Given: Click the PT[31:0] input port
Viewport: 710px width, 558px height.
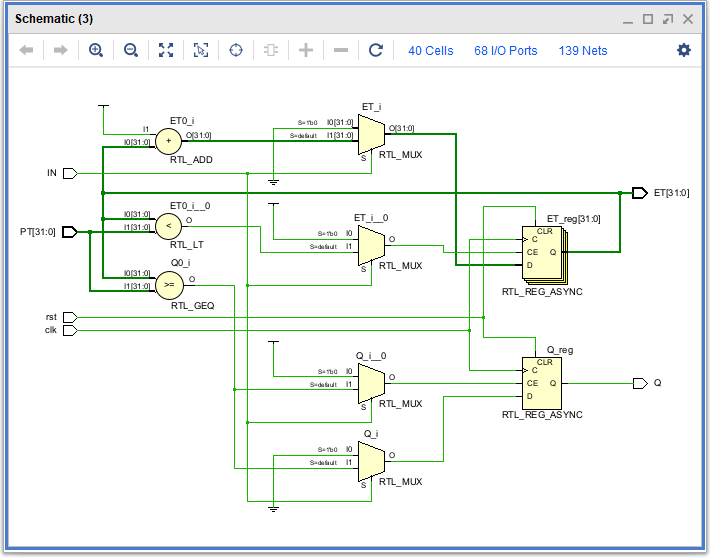Looking at the screenshot, I should (x=69, y=232).
